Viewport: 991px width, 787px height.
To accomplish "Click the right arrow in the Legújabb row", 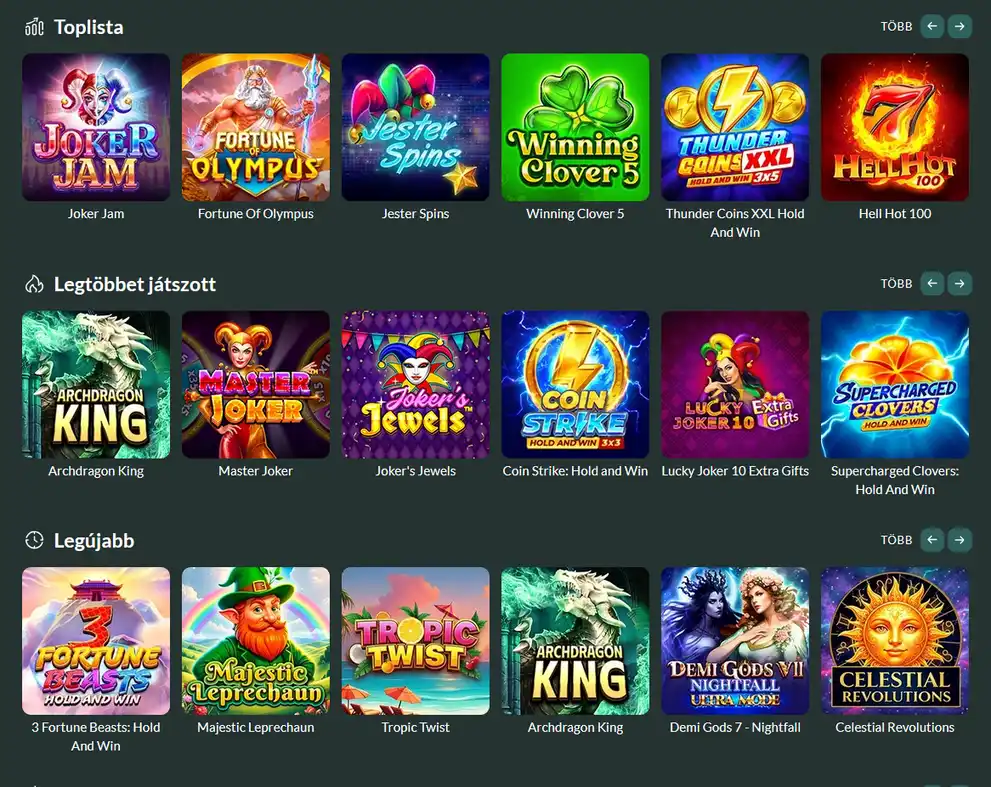I will point(959,540).
